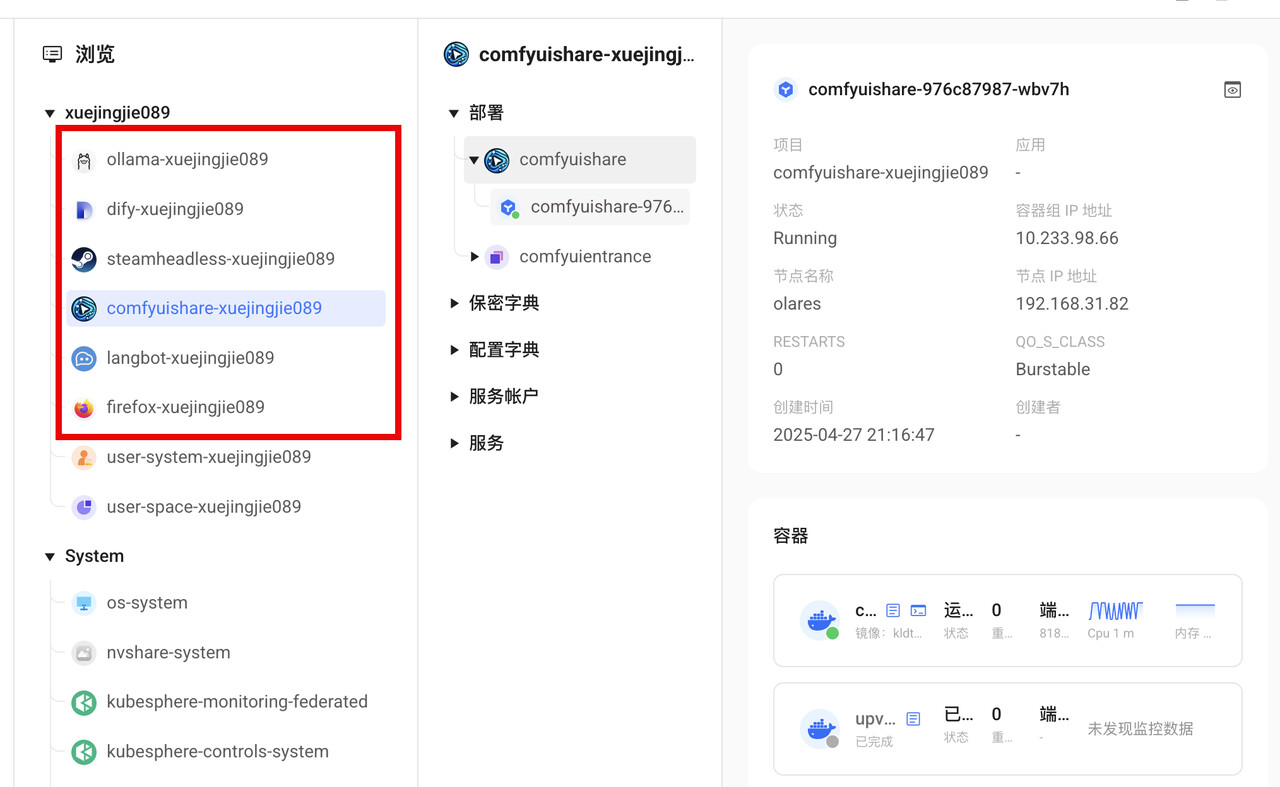Click the user-space pie icon
The height and width of the screenshot is (787, 1280).
tap(84, 507)
